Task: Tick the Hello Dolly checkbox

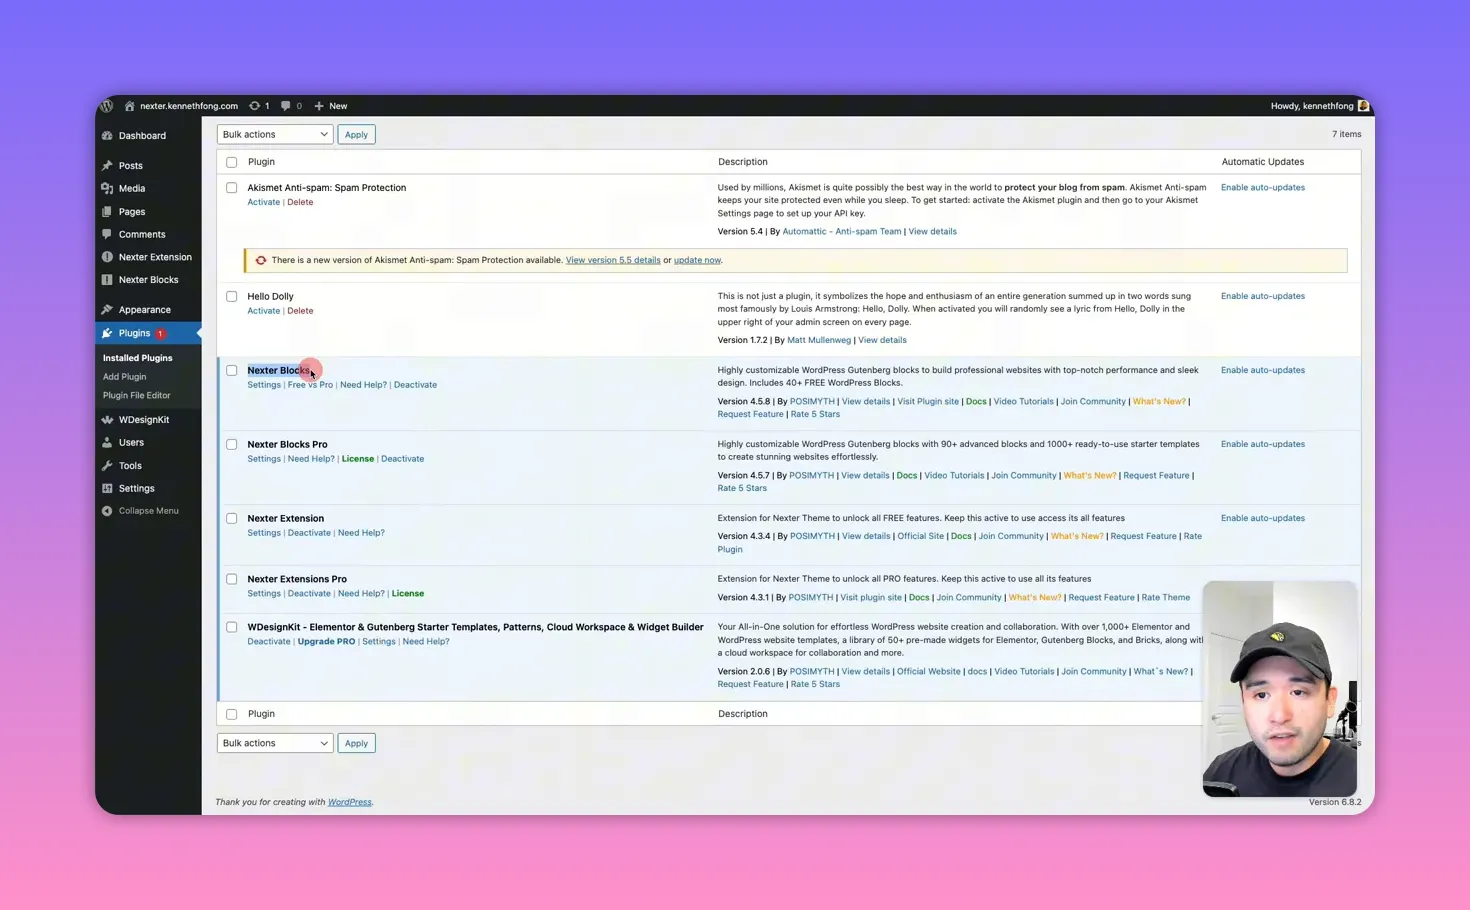Action: pyautogui.click(x=231, y=296)
